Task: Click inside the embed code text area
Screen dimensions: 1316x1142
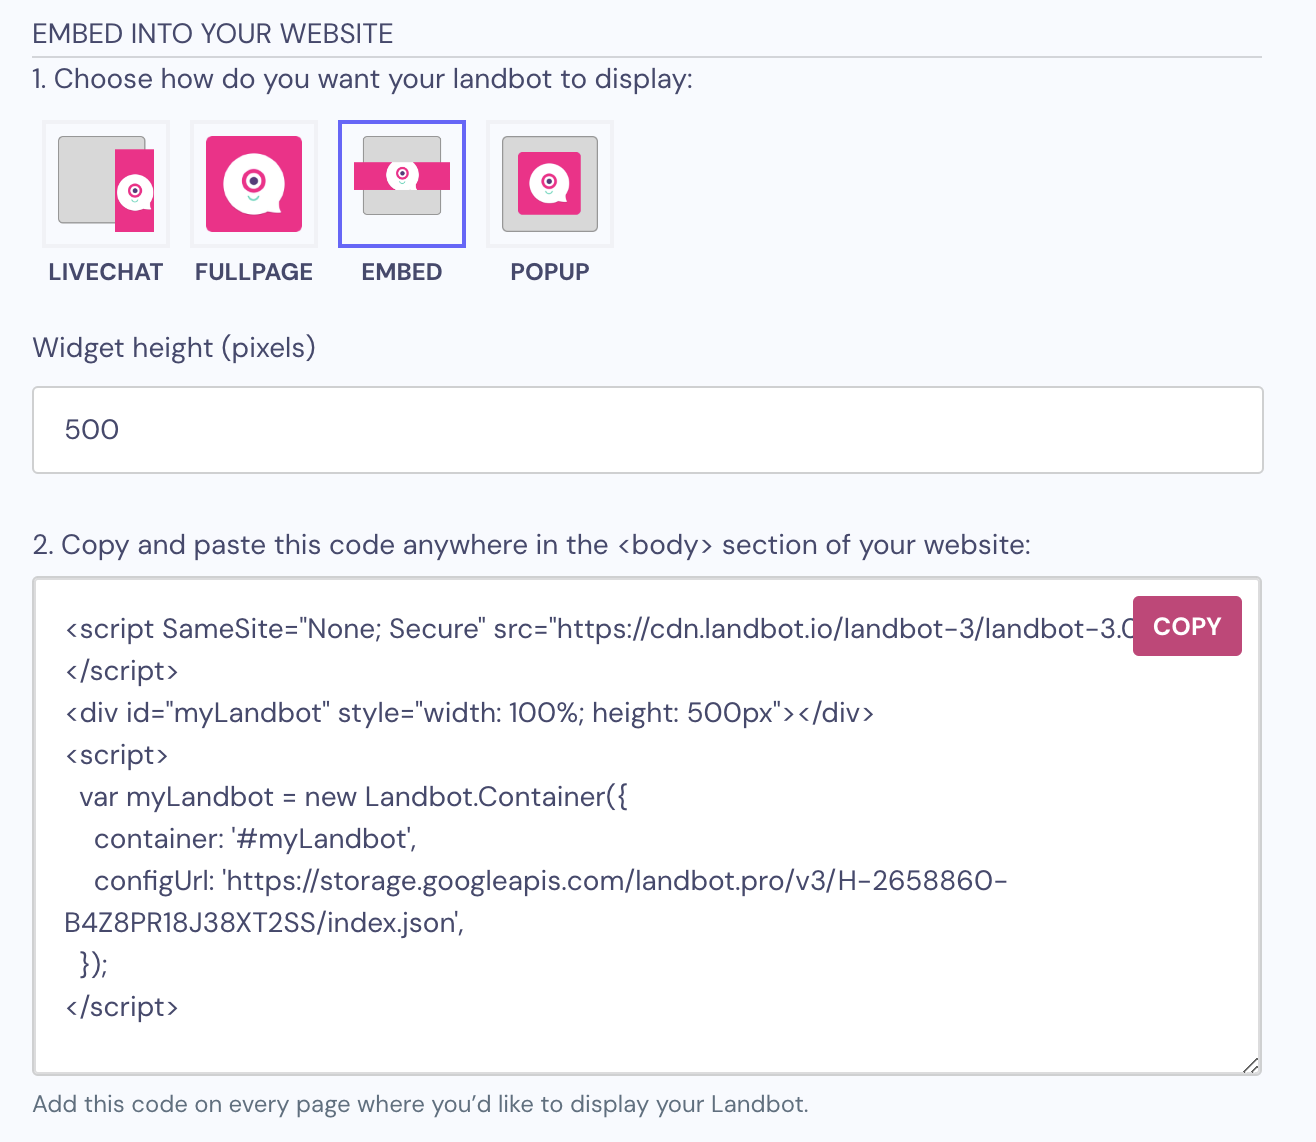Action: (648, 826)
